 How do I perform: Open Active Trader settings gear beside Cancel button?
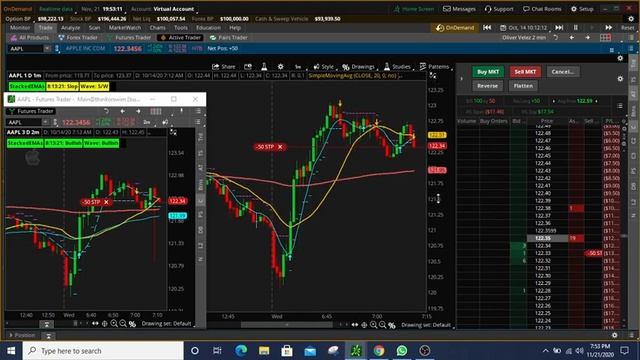(620, 79)
